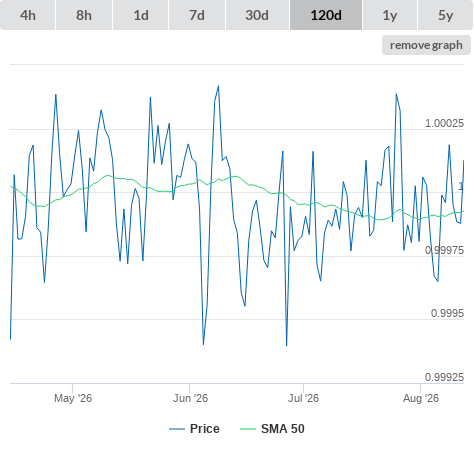This screenshot has height=455, width=474.
Task: Click the active 120d tab
Action: click(x=326, y=15)
